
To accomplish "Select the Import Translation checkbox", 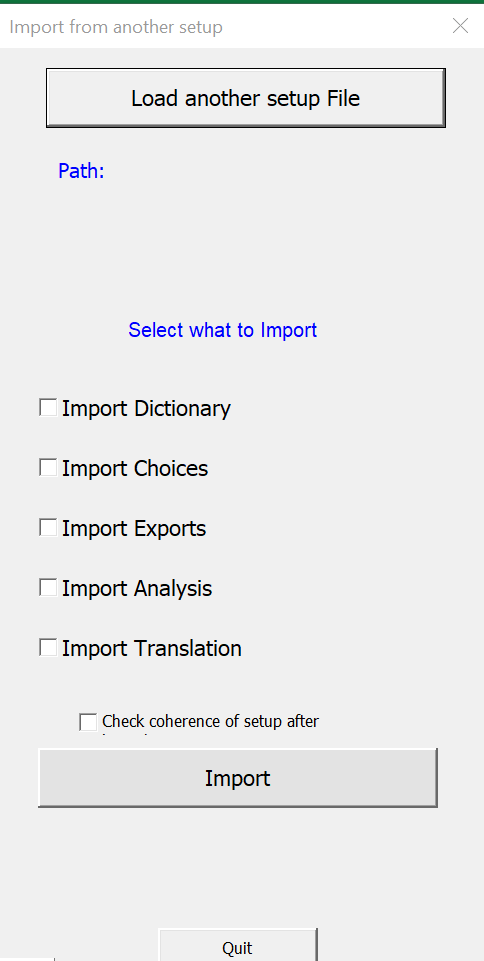I will (x=48, y=648).
